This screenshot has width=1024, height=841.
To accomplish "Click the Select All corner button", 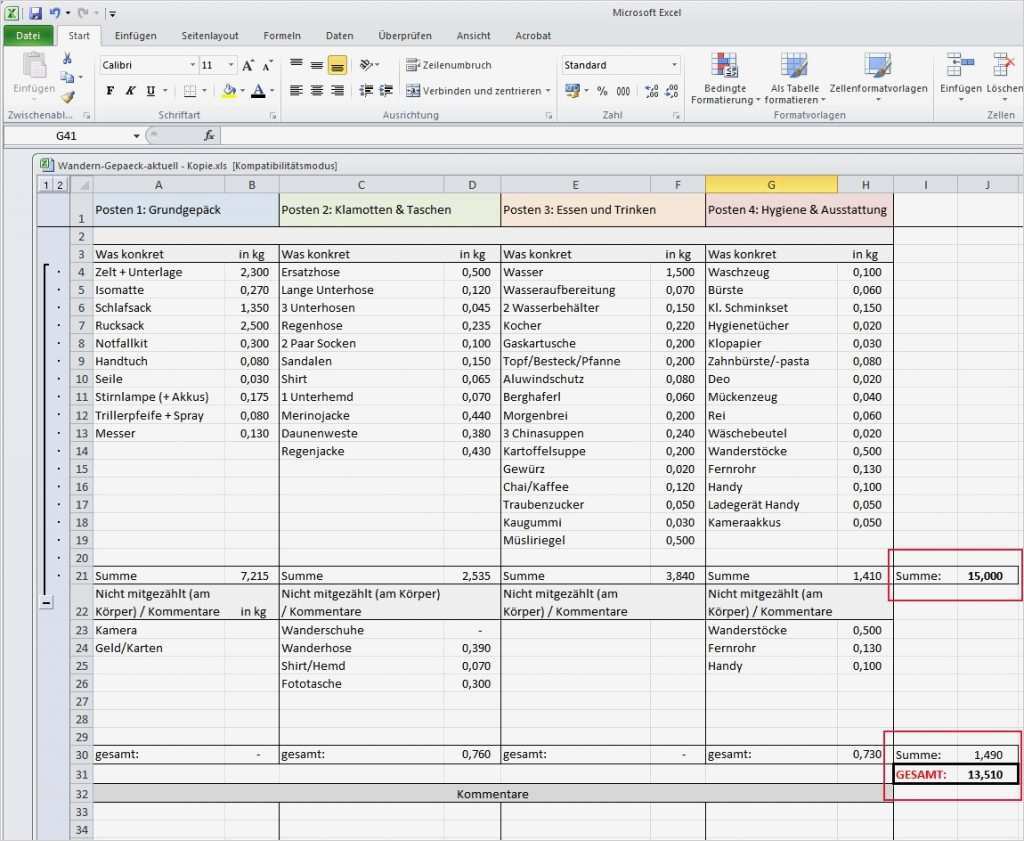I will [x=82, y=185].
